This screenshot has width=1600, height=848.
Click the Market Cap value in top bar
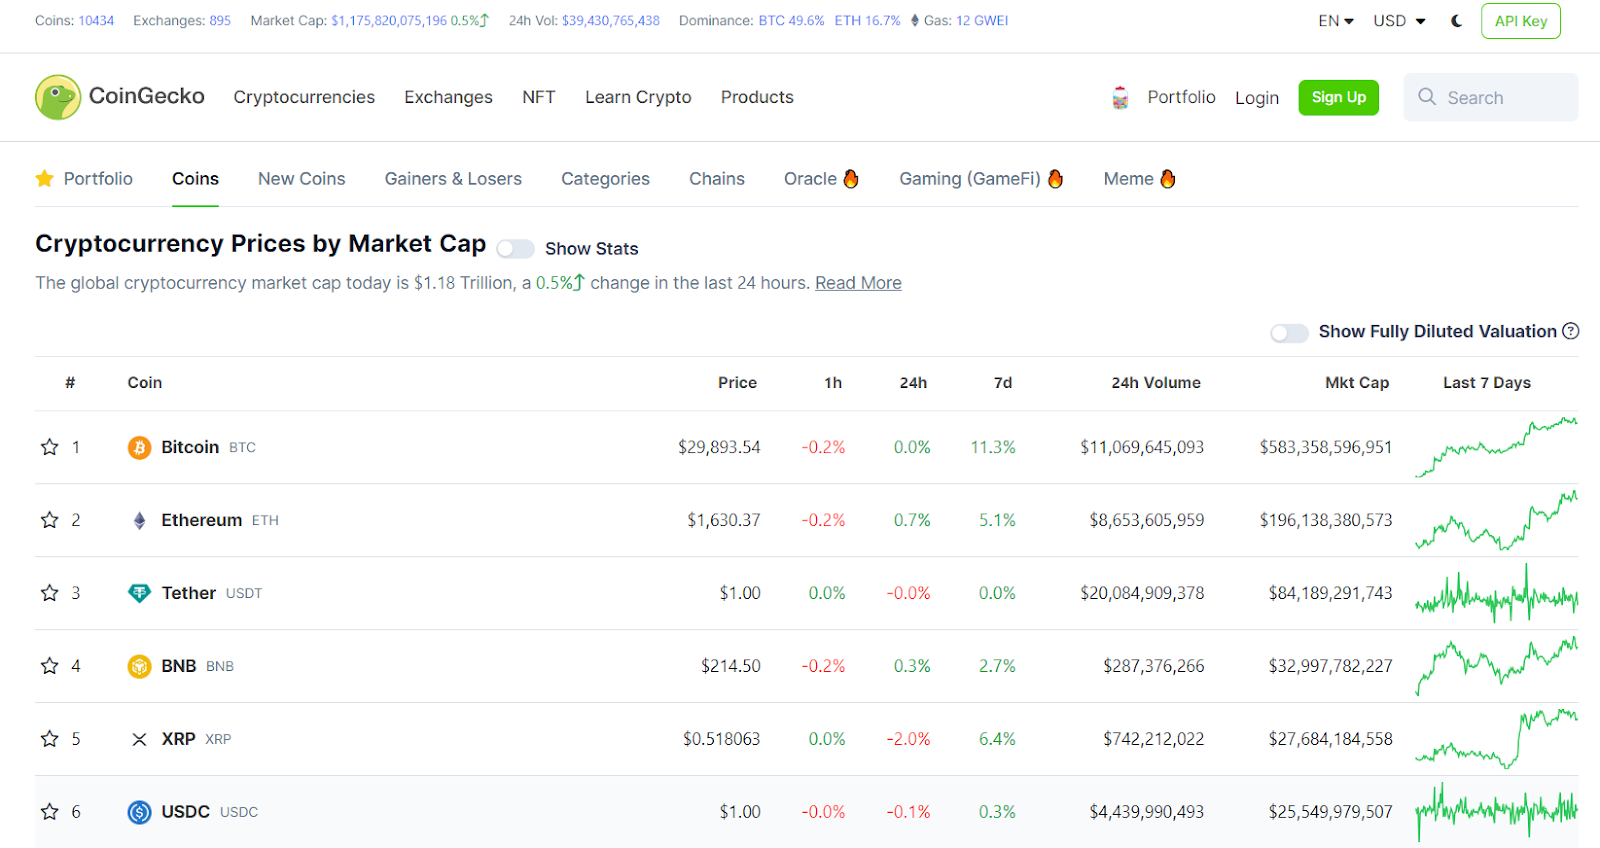coord(389,20)
